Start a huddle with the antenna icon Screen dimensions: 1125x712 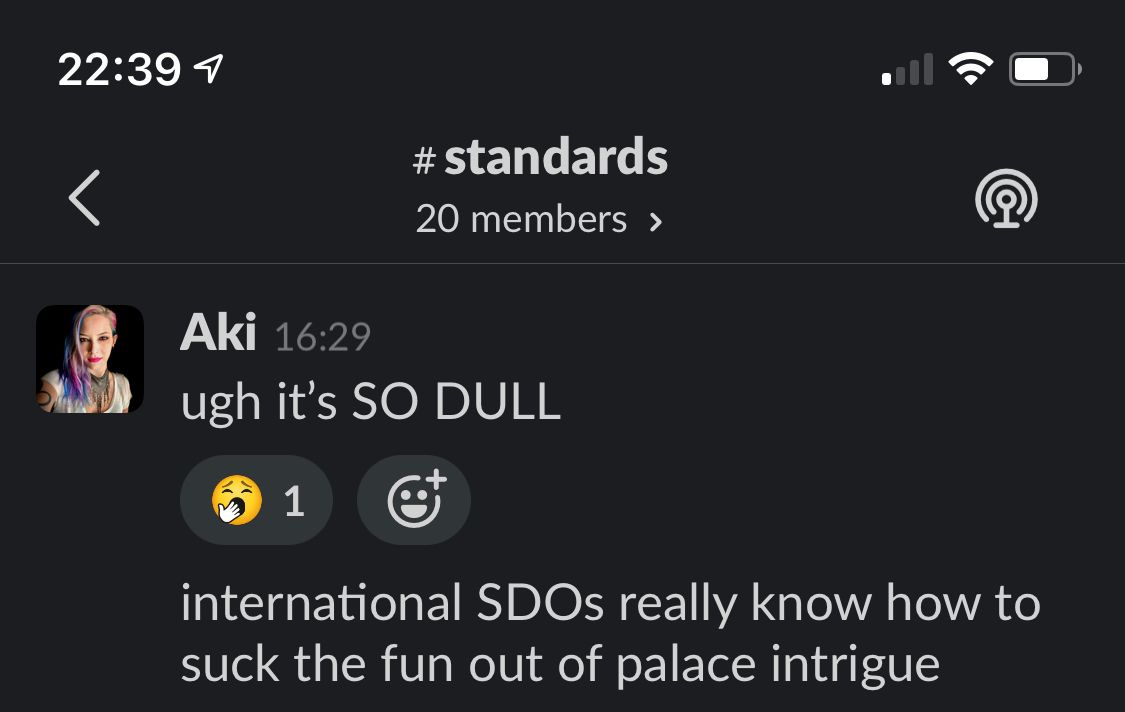point(1006,199)
